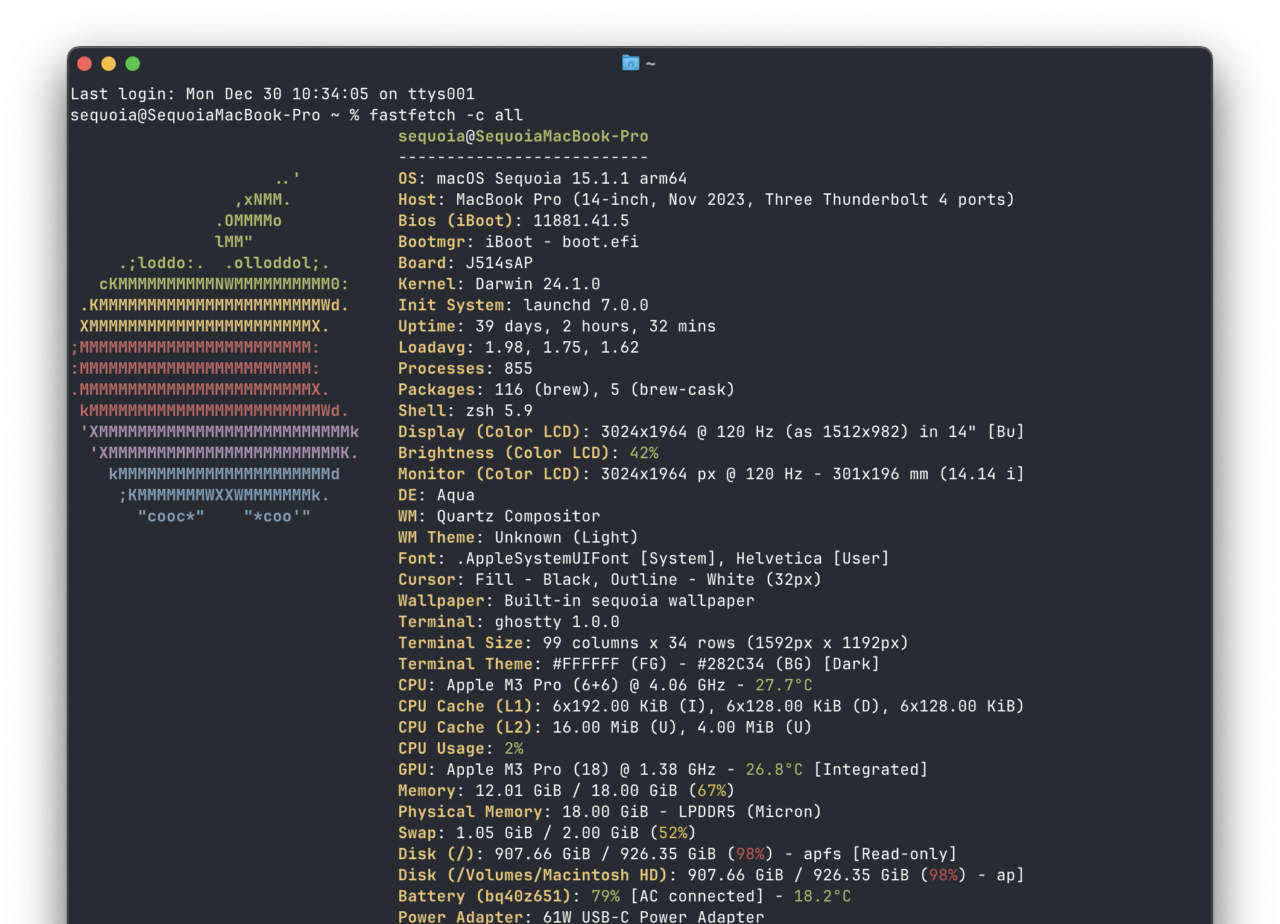The image size is (1280, 924).
Task: Click 'Wallpaper: Built-in sequoia wallpaper' line
Action: (x=576, y=600)
